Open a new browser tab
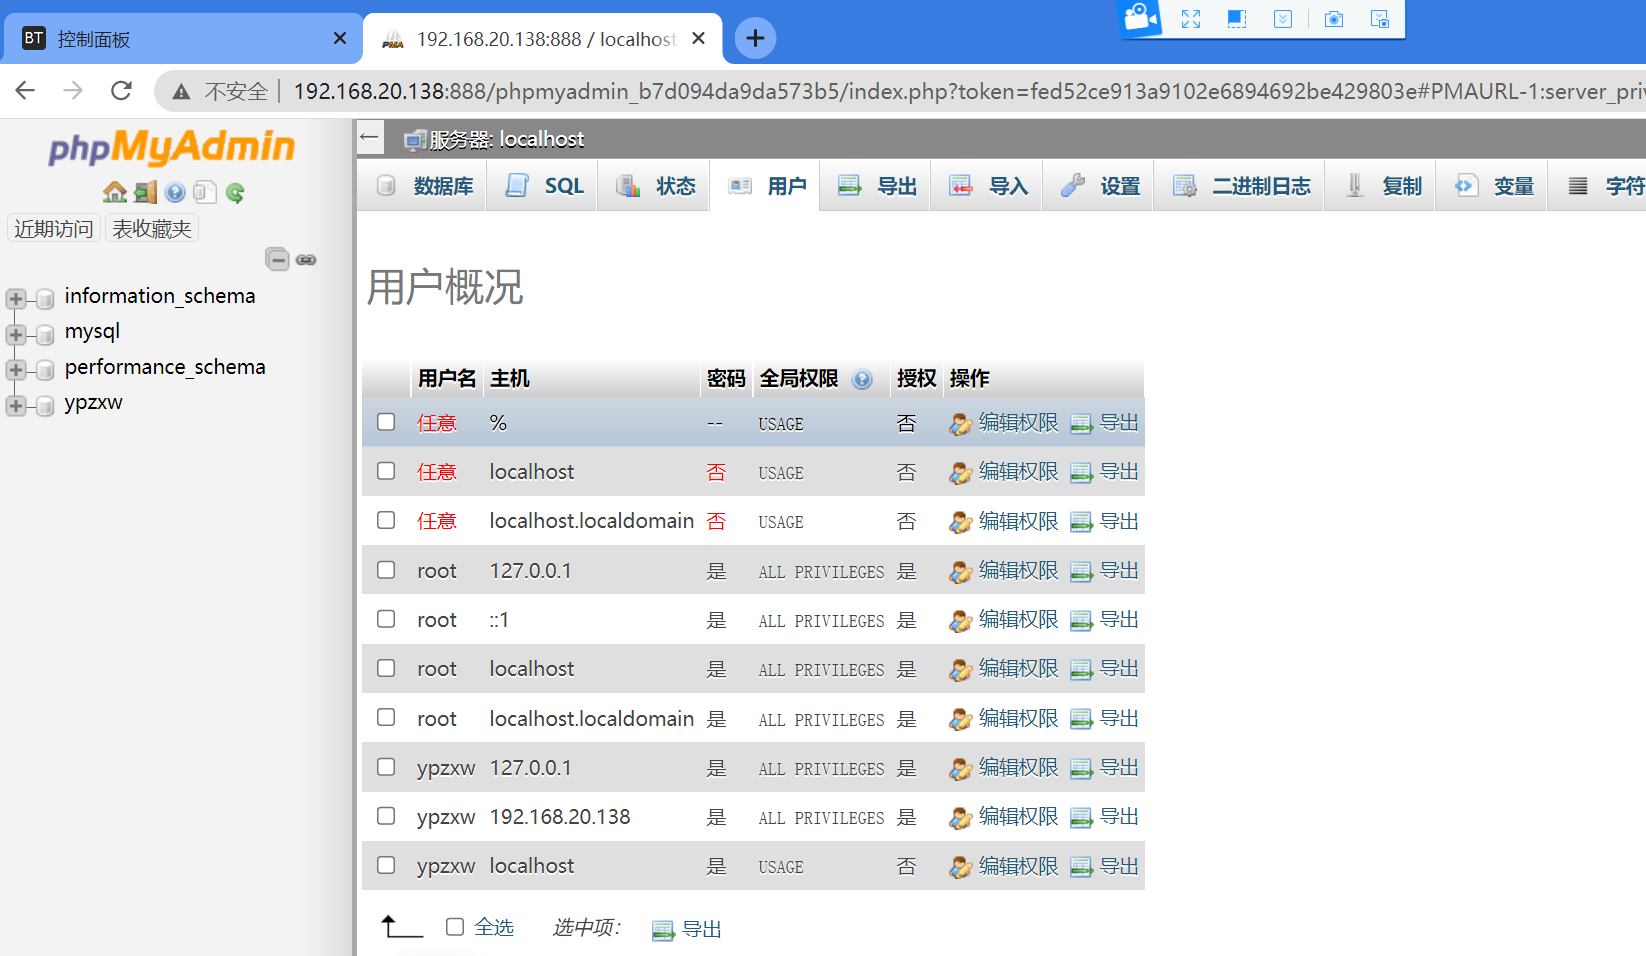Image resolution: width=1646 pixels, height=956 pixels. point(755,38)
